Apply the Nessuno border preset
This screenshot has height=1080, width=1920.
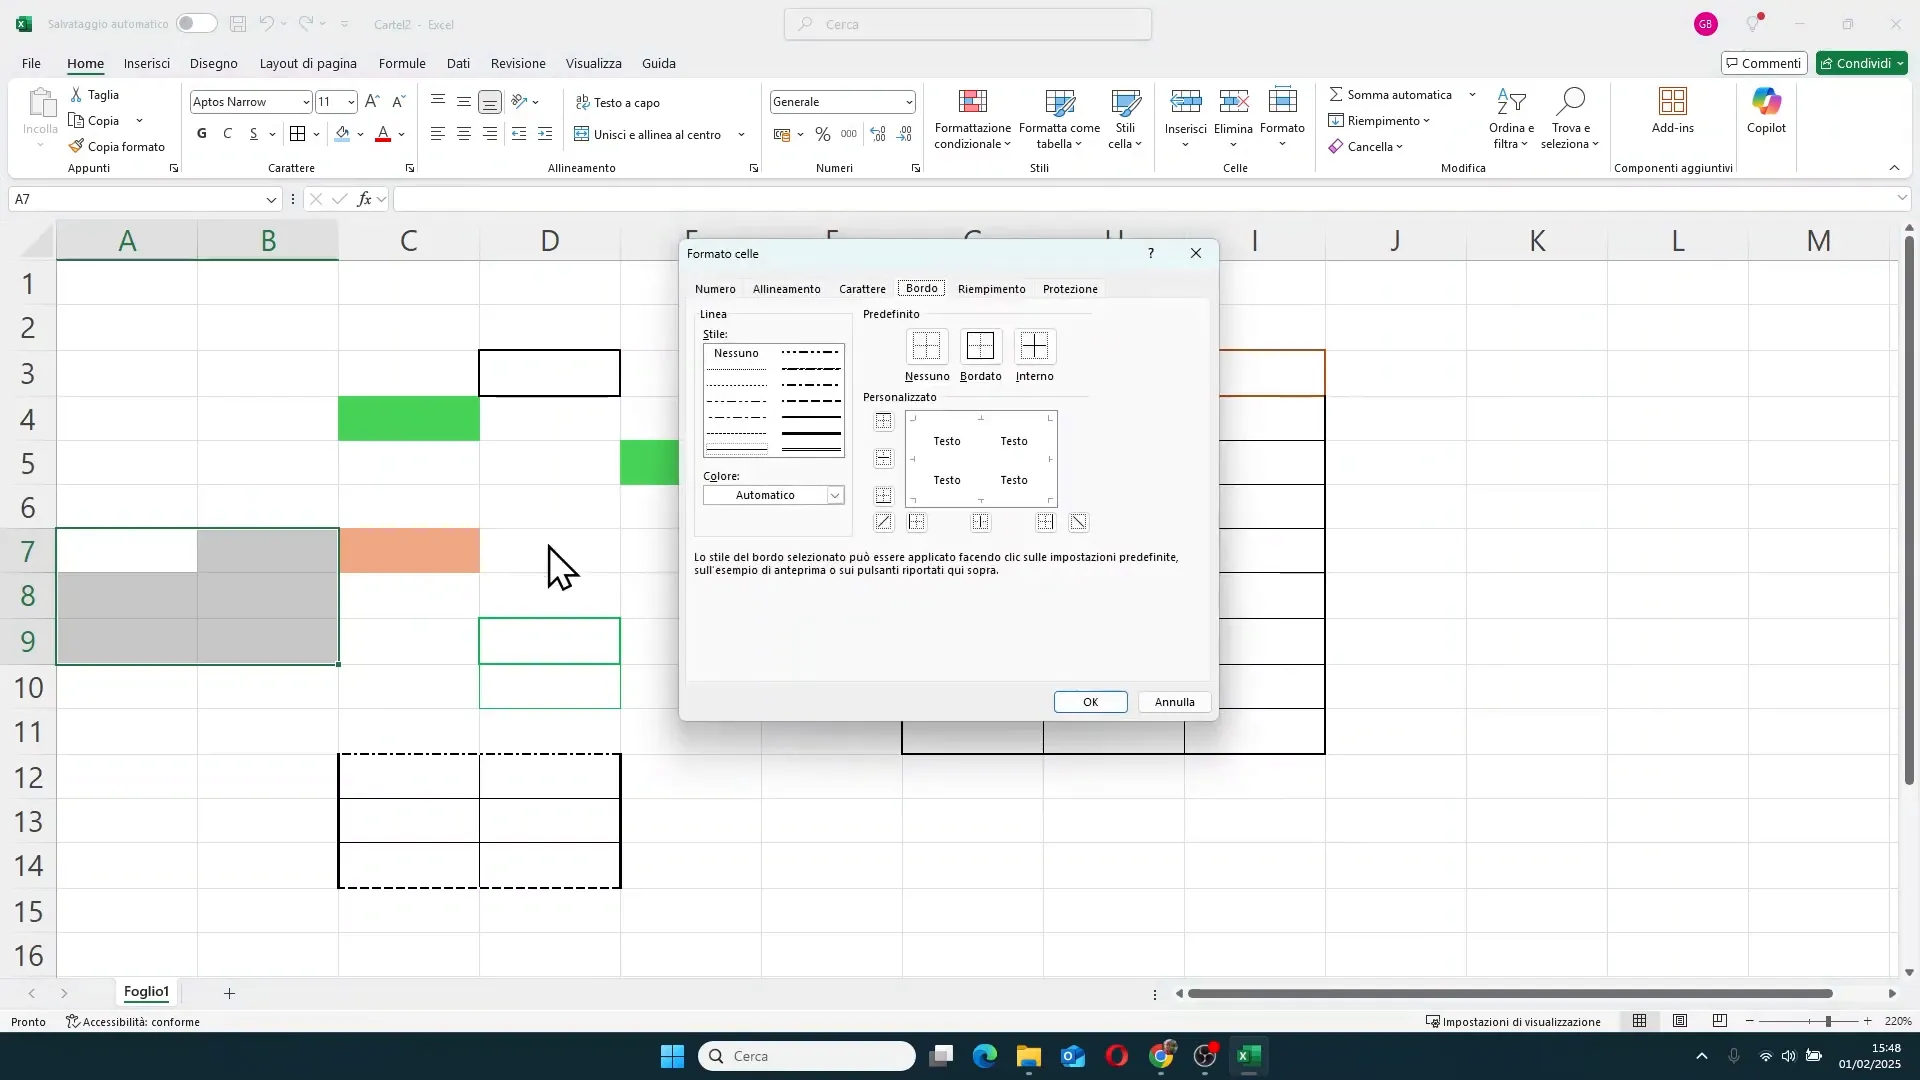point(926,347)
